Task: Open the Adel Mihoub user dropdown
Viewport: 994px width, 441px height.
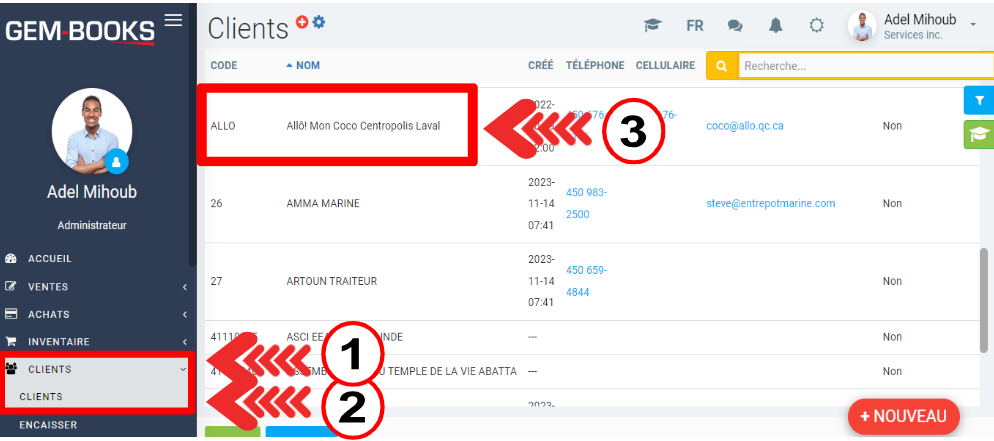Action: pyautogui.click(x=918, y=26)
